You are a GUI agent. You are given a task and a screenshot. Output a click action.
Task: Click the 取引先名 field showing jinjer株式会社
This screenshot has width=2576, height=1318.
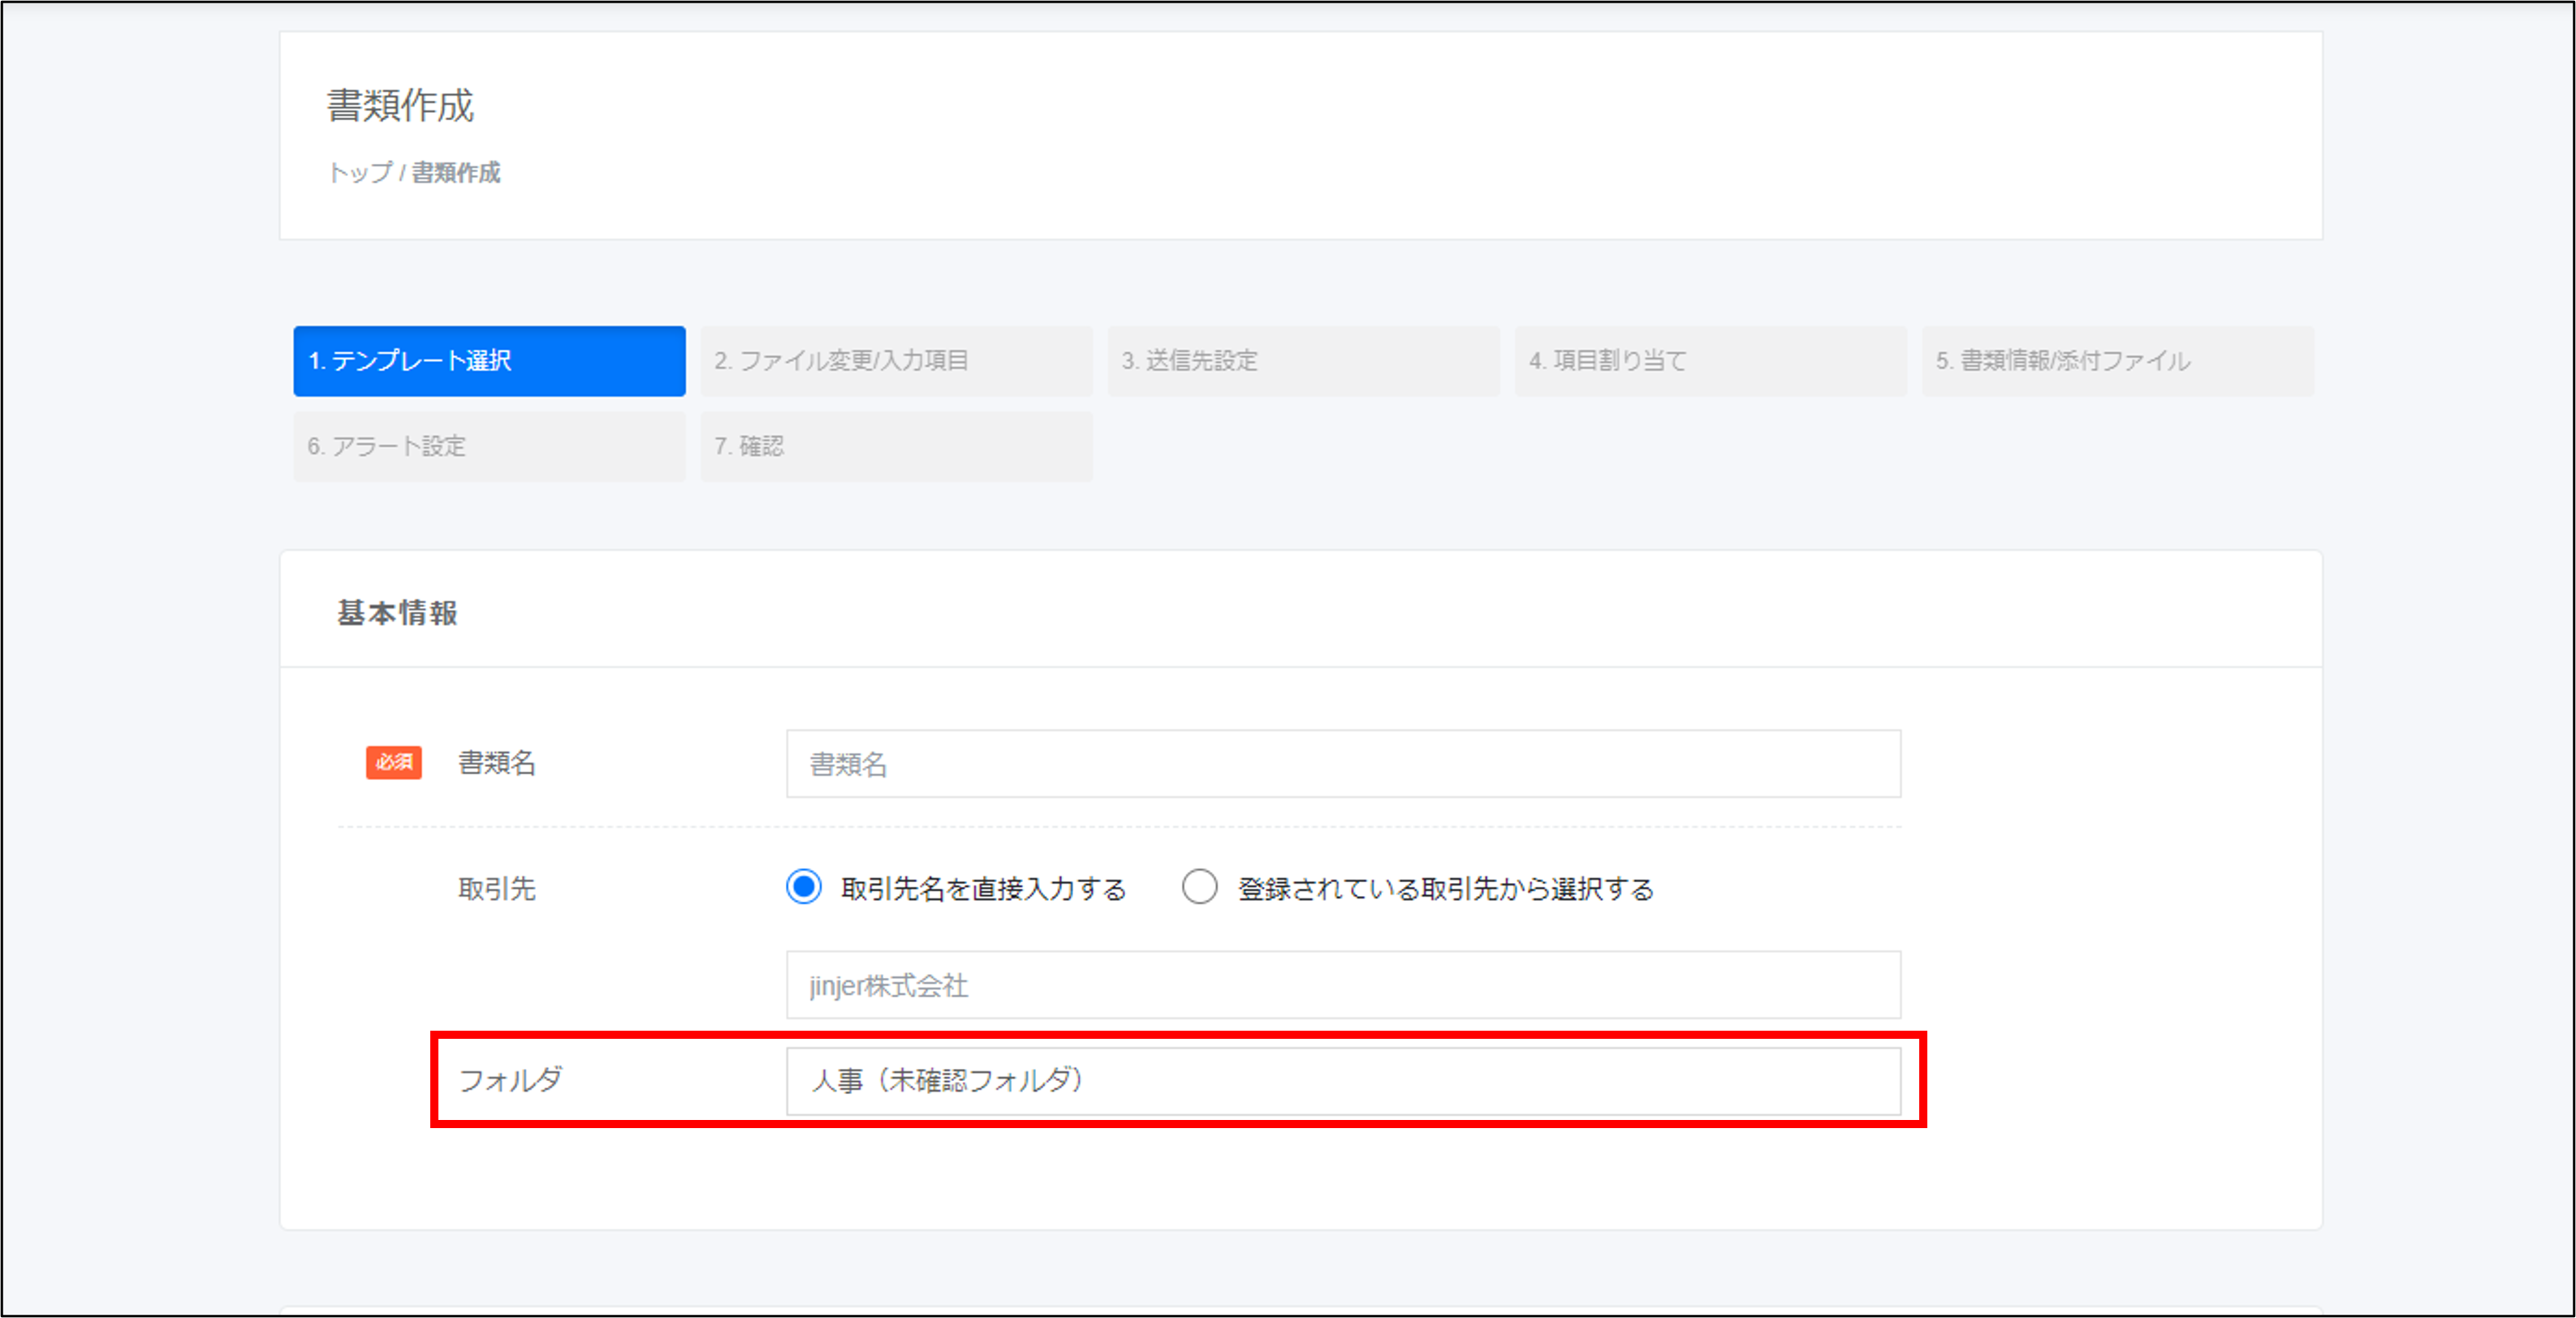pos(1343,985)
